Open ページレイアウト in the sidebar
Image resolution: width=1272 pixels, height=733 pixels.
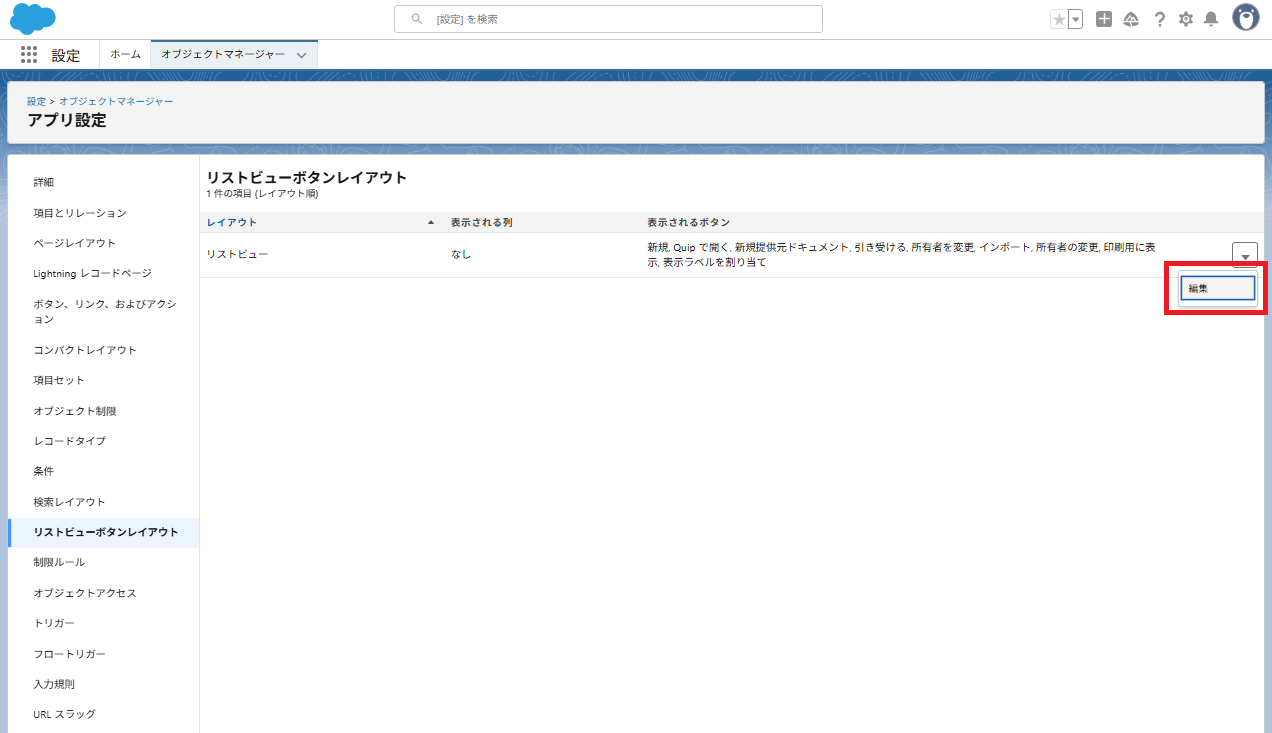pos(74,243)
